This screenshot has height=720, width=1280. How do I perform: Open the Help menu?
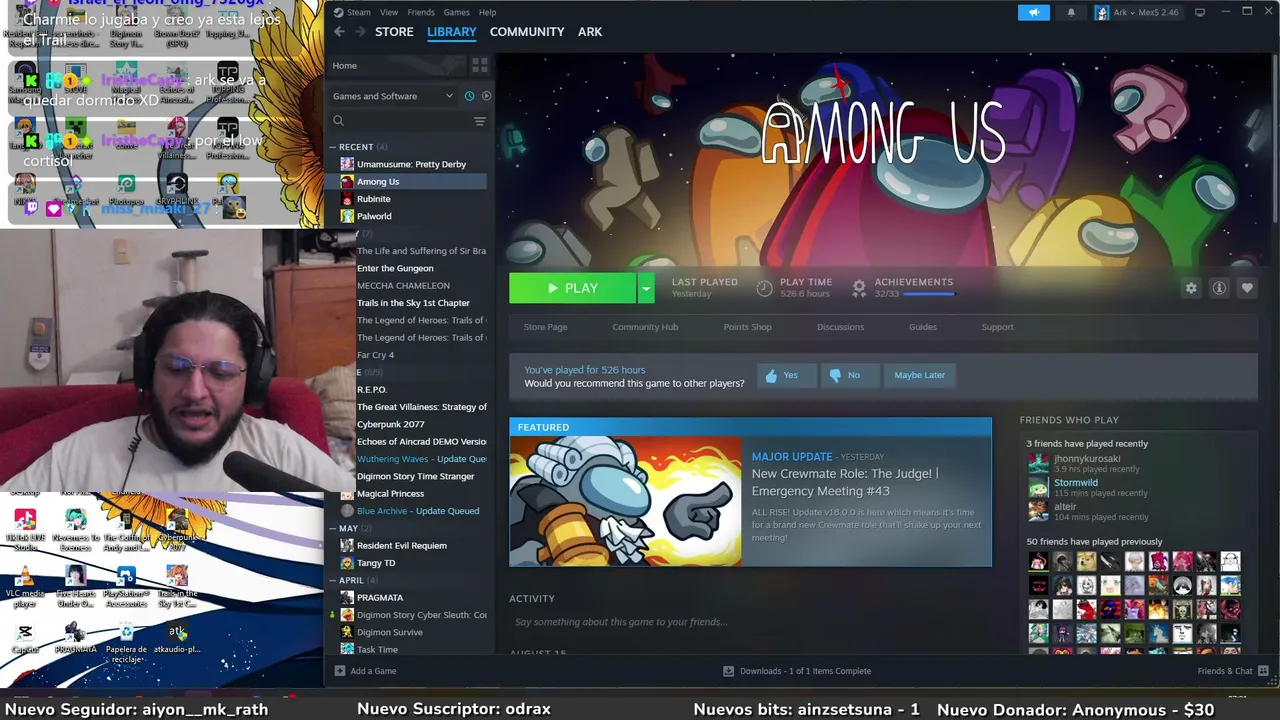tap(487, 12)
